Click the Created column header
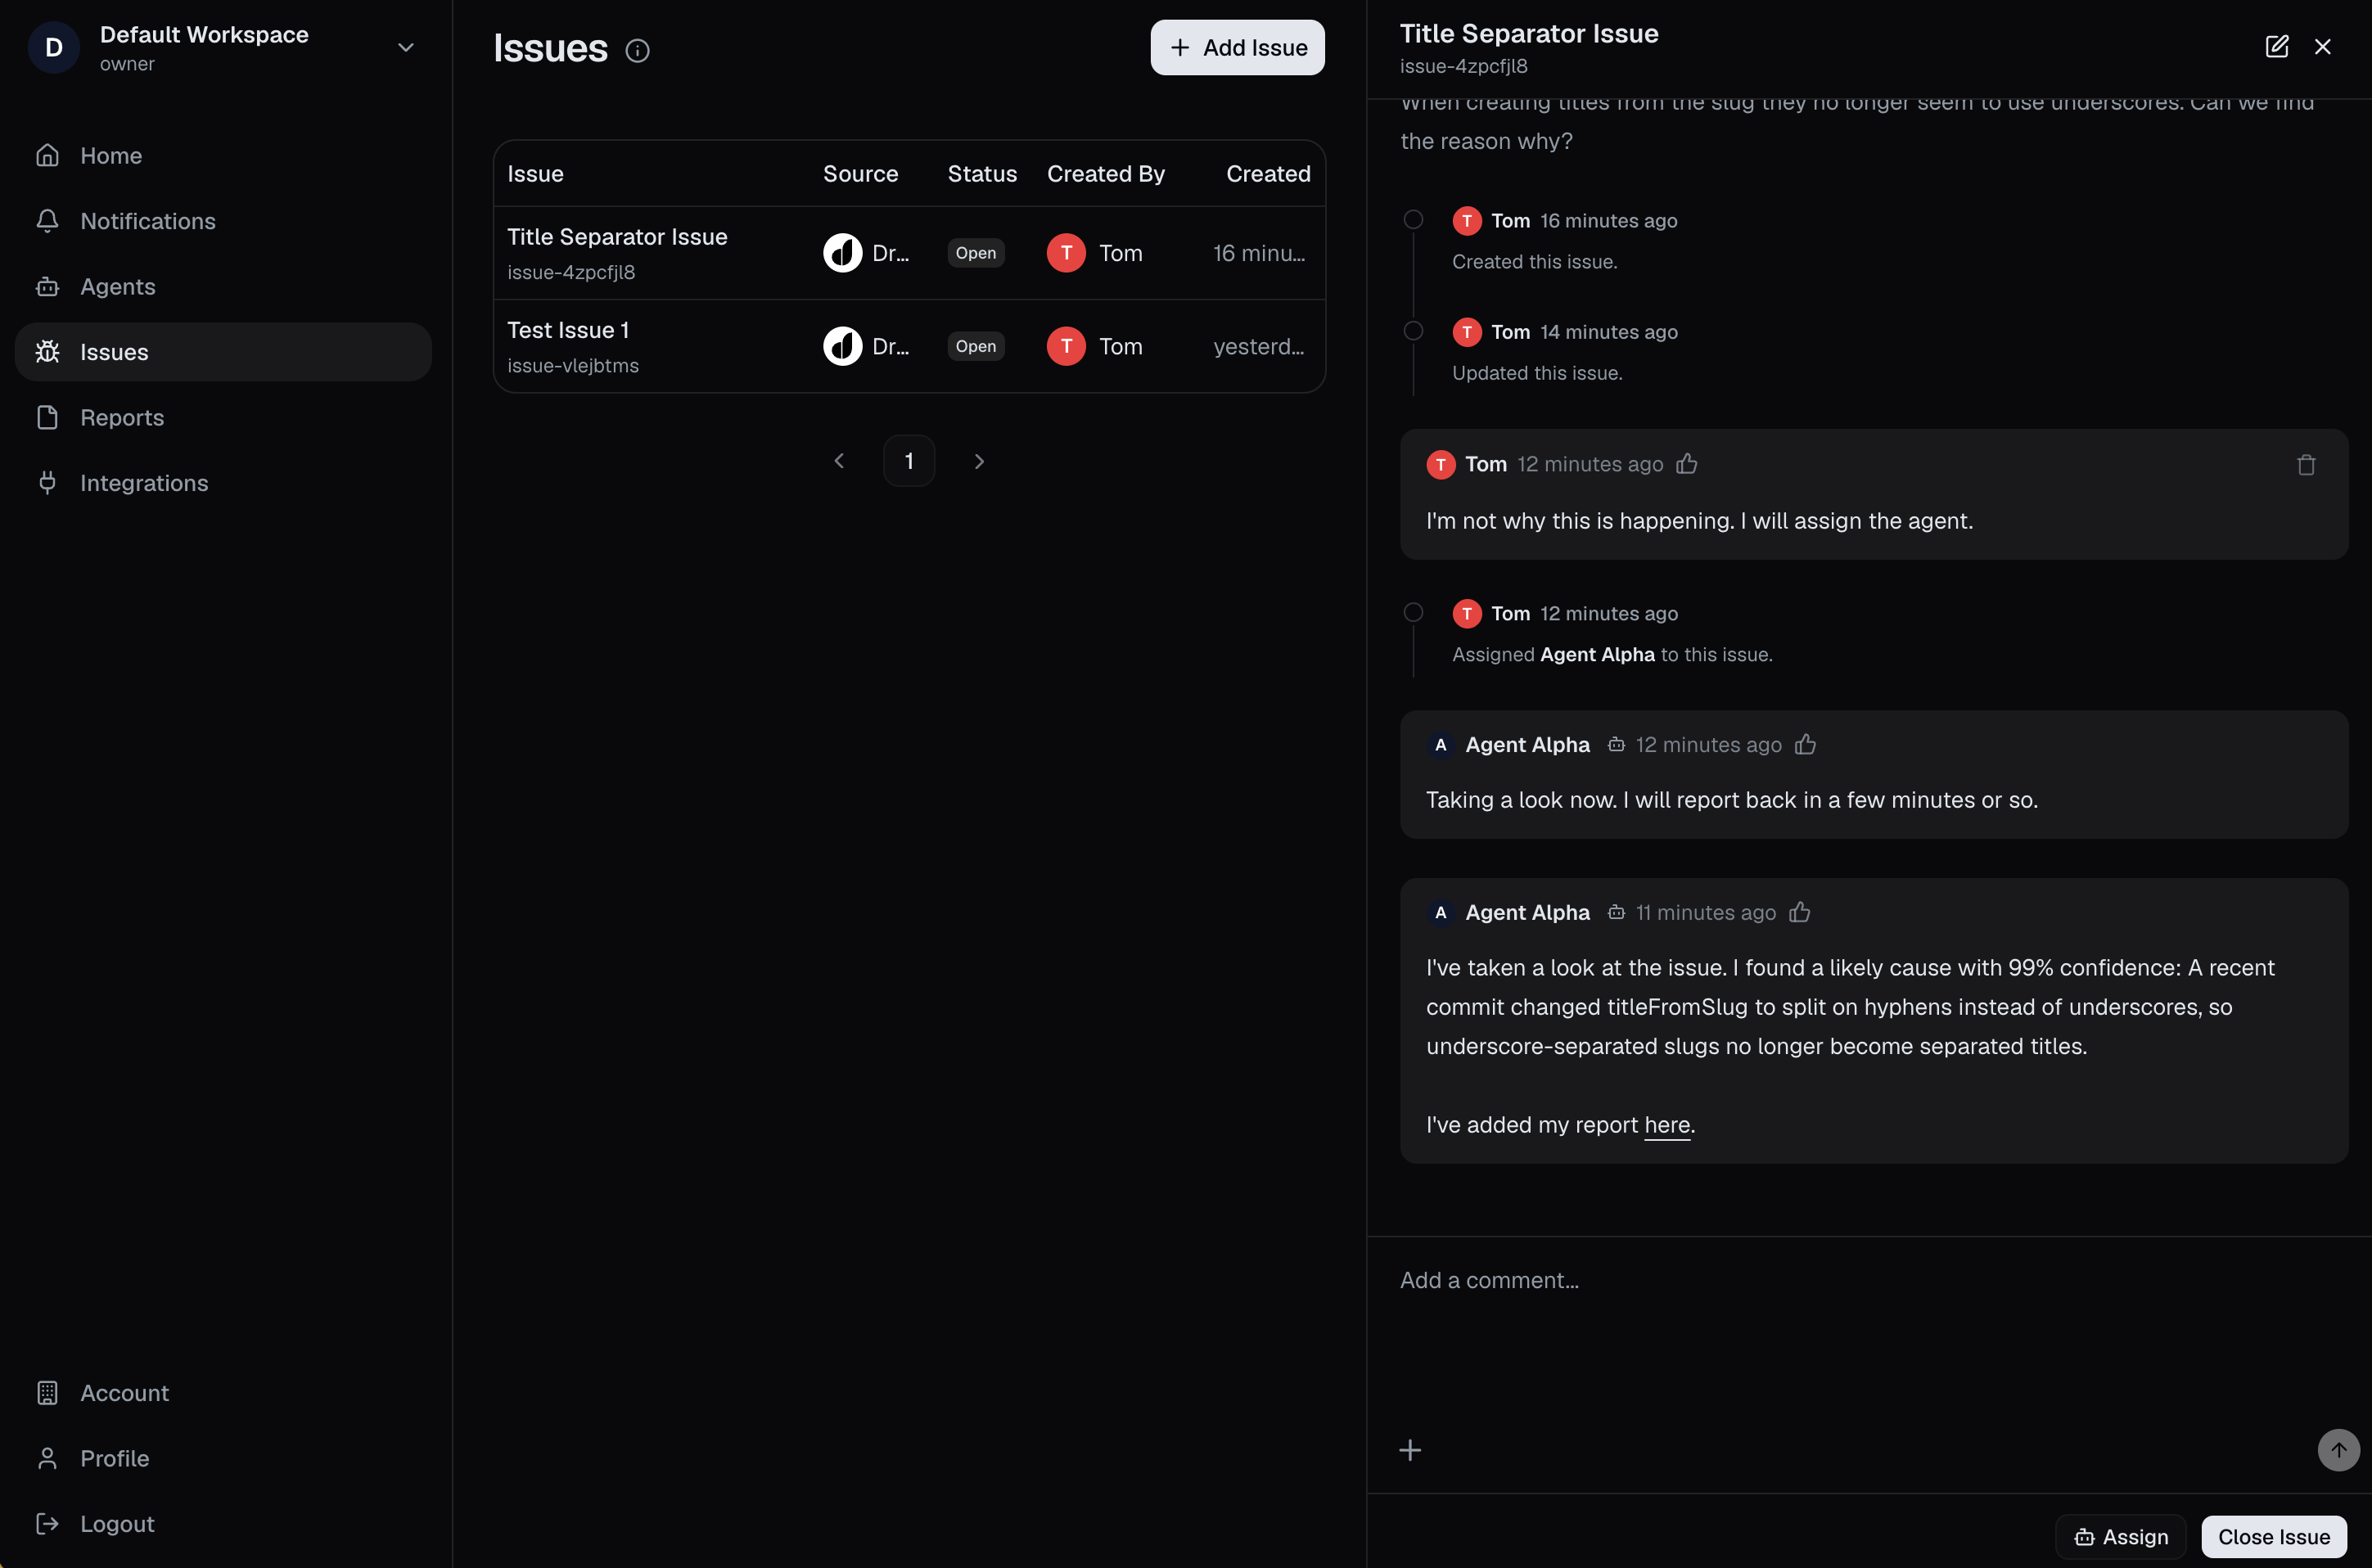2372x1568 pixels. 1268,174
